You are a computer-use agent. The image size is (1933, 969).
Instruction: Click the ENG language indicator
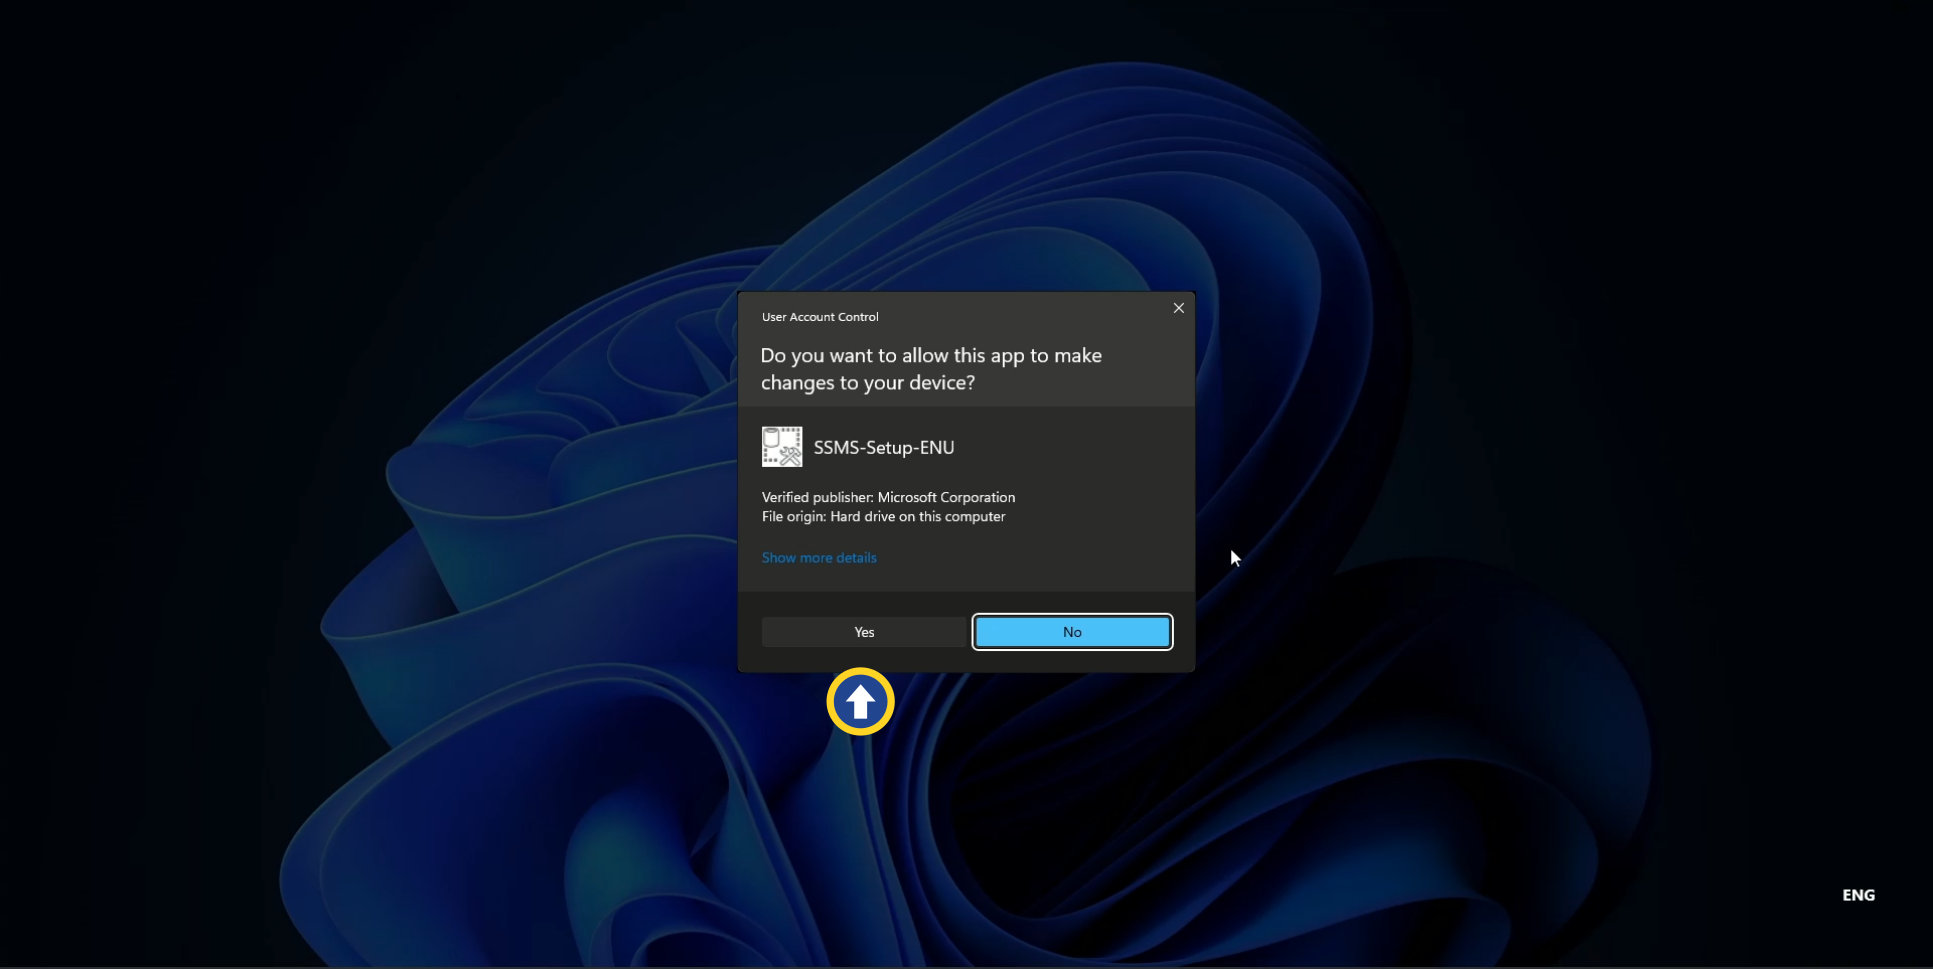[x=1858, y=895]
